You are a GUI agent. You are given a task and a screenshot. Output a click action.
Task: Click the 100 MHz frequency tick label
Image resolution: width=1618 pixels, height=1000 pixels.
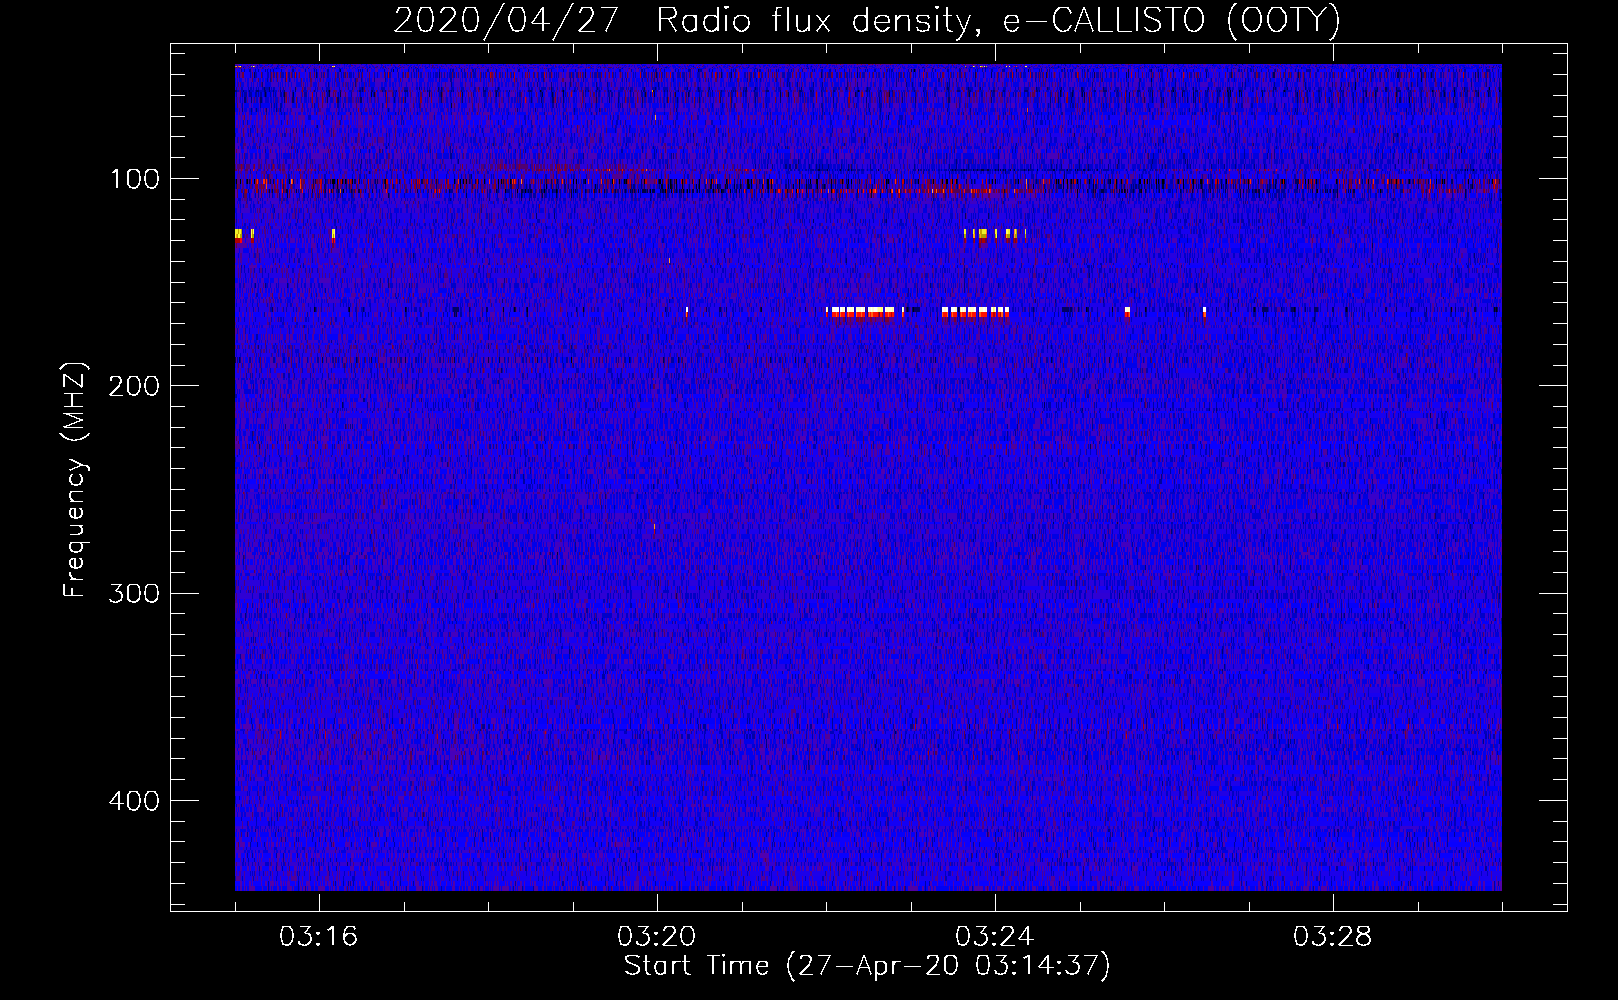tap(135, 179)
